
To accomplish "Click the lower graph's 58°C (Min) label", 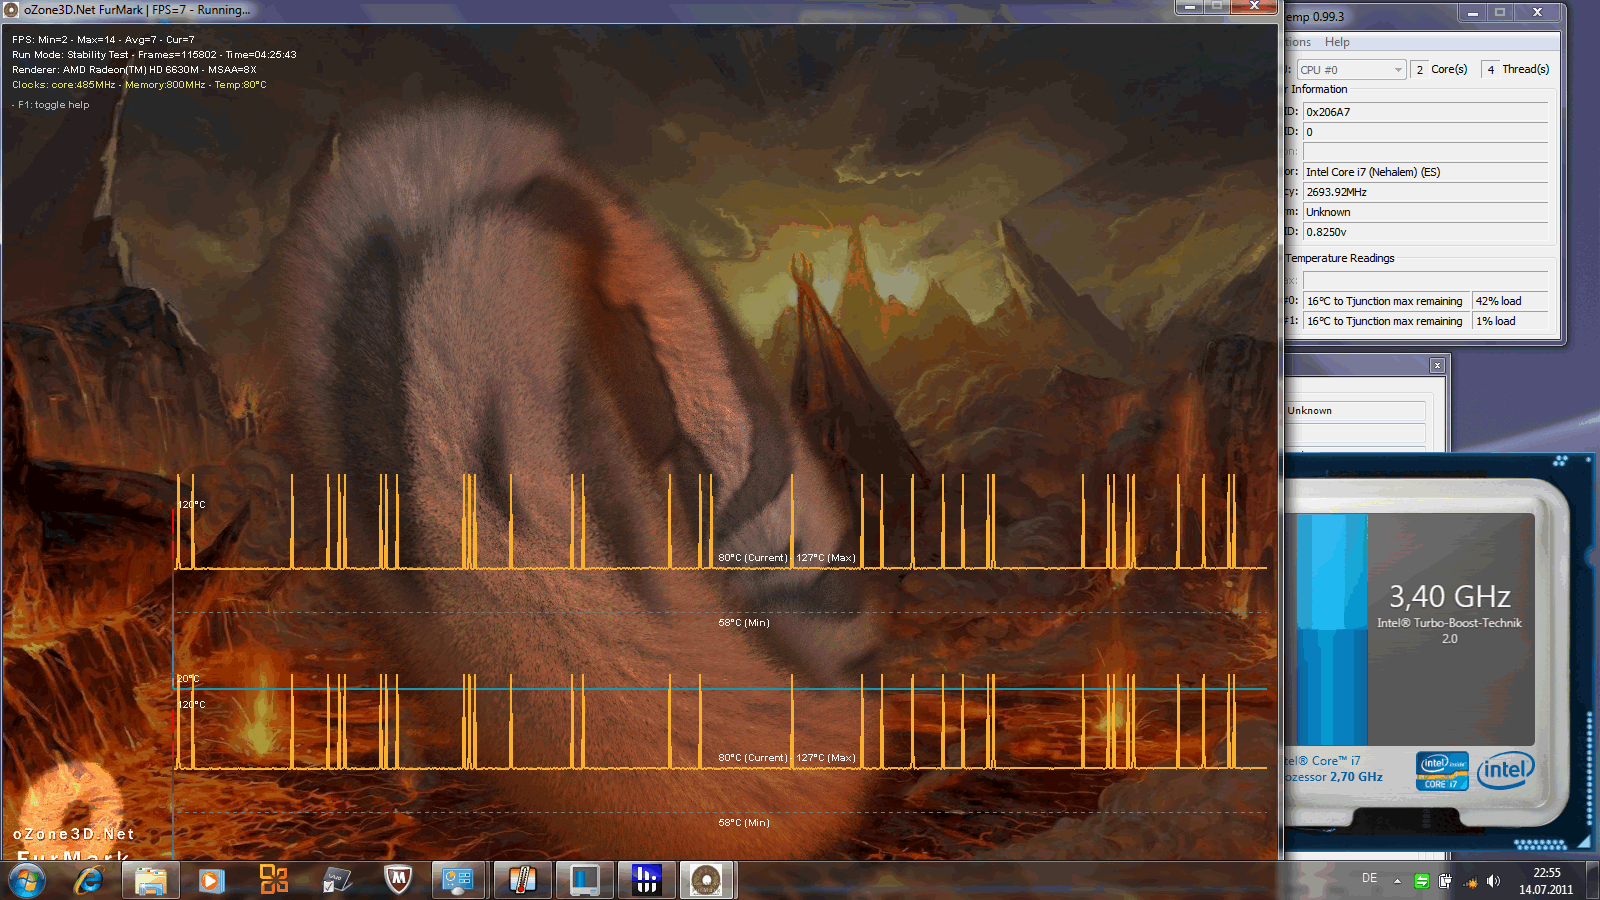I will tap(744, 823).
